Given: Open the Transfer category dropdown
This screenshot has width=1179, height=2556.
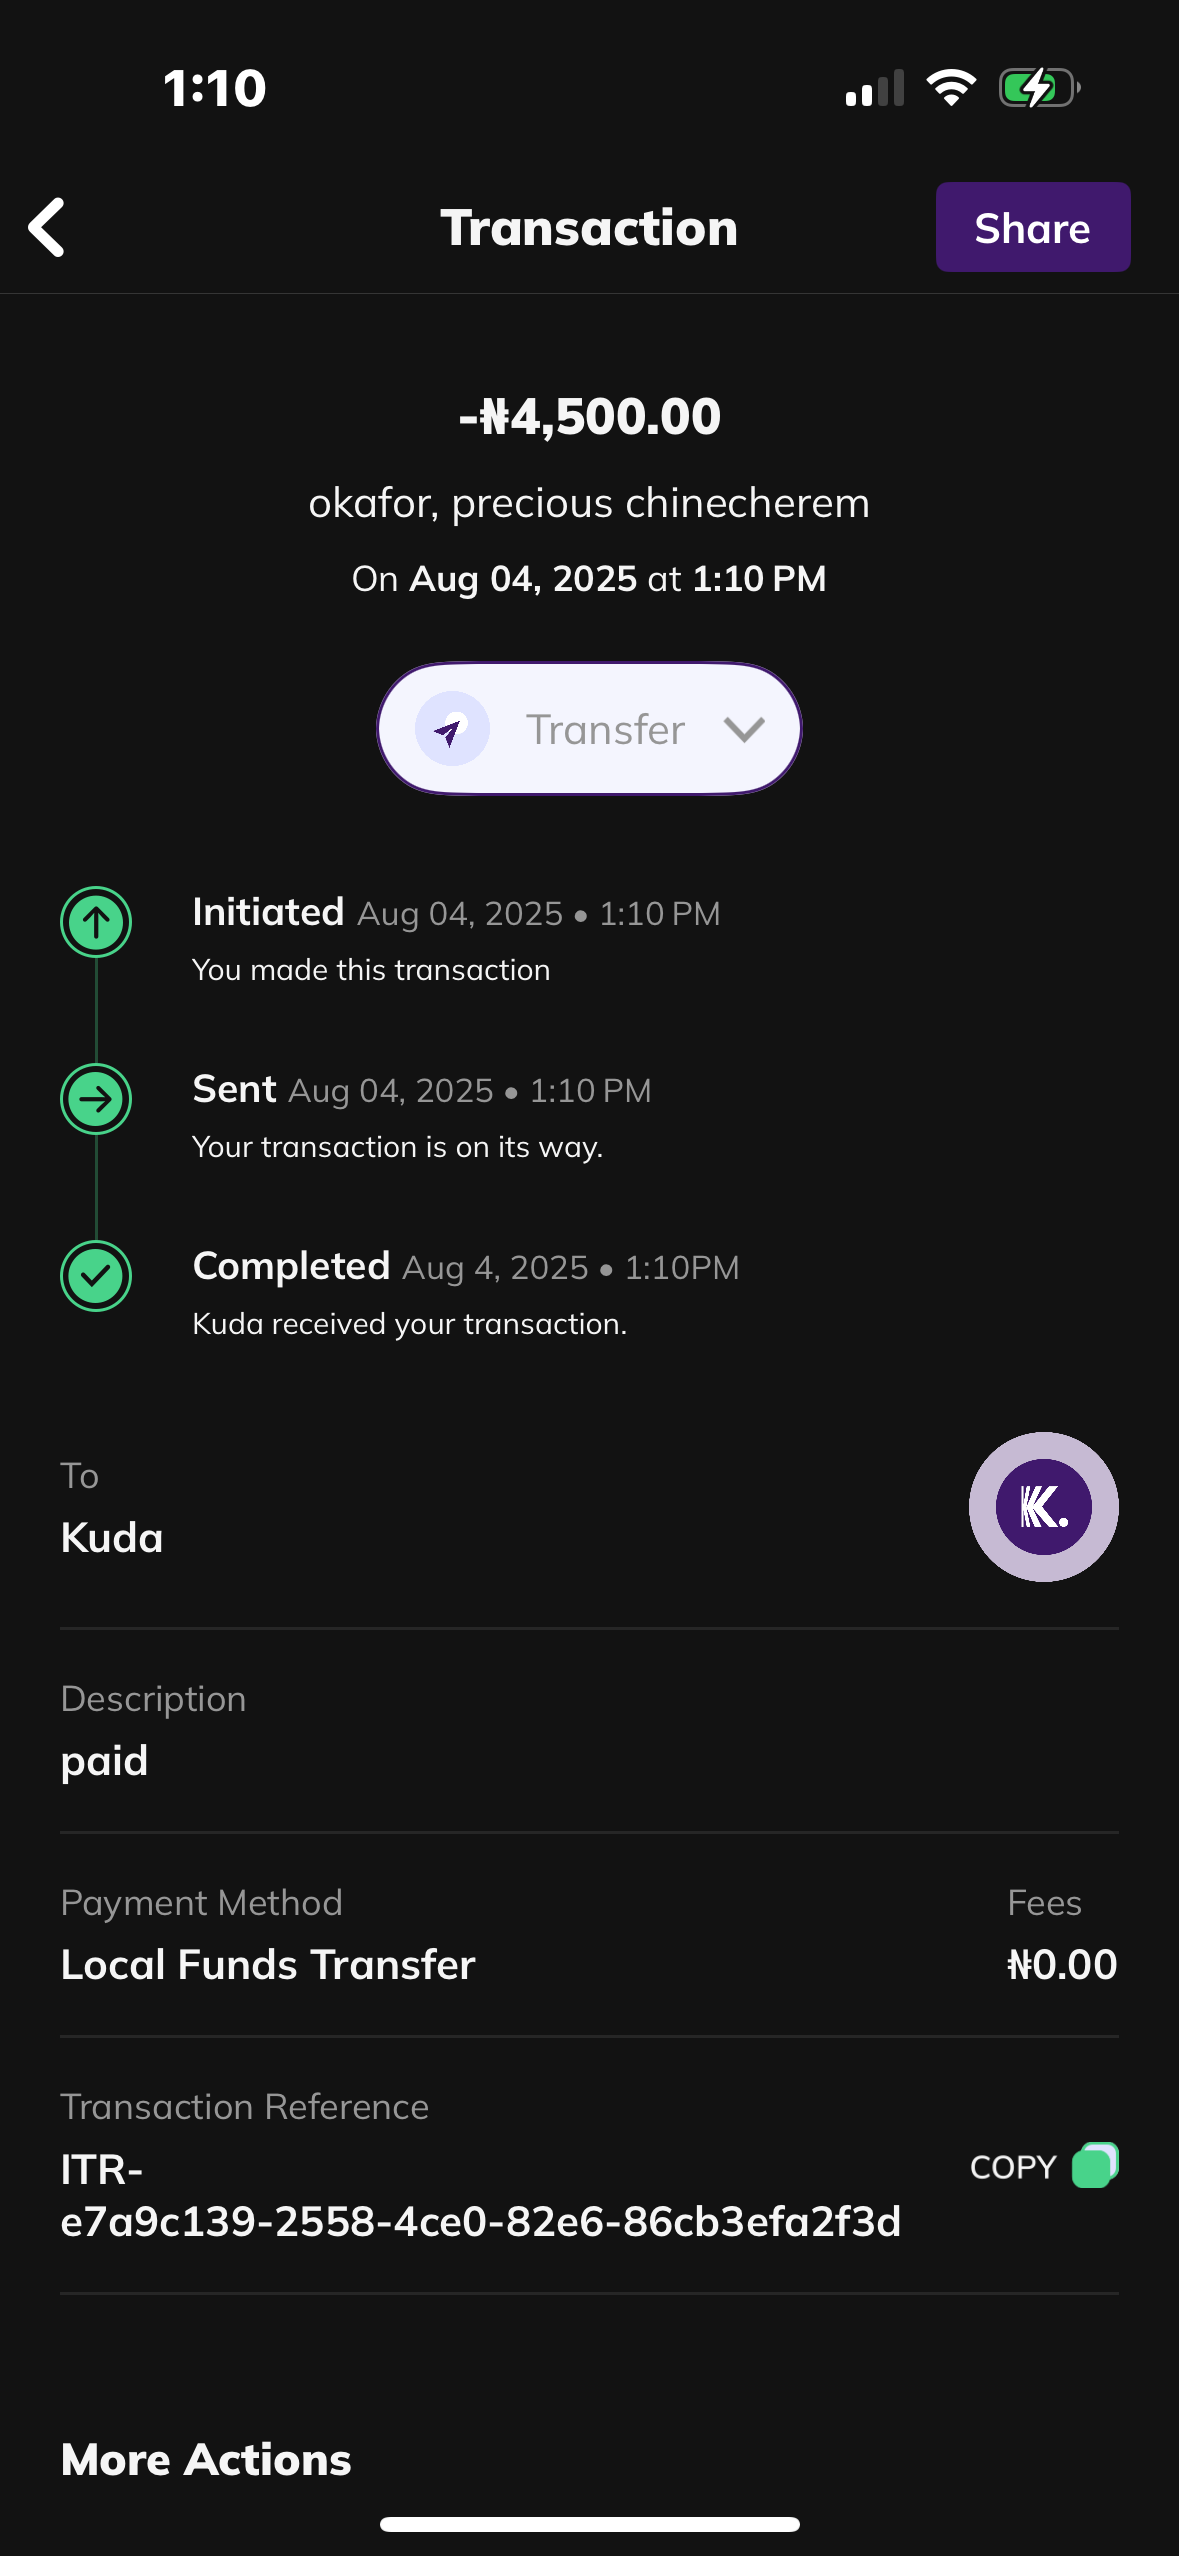Looking at the screenshot, I should tap(589, 729).
